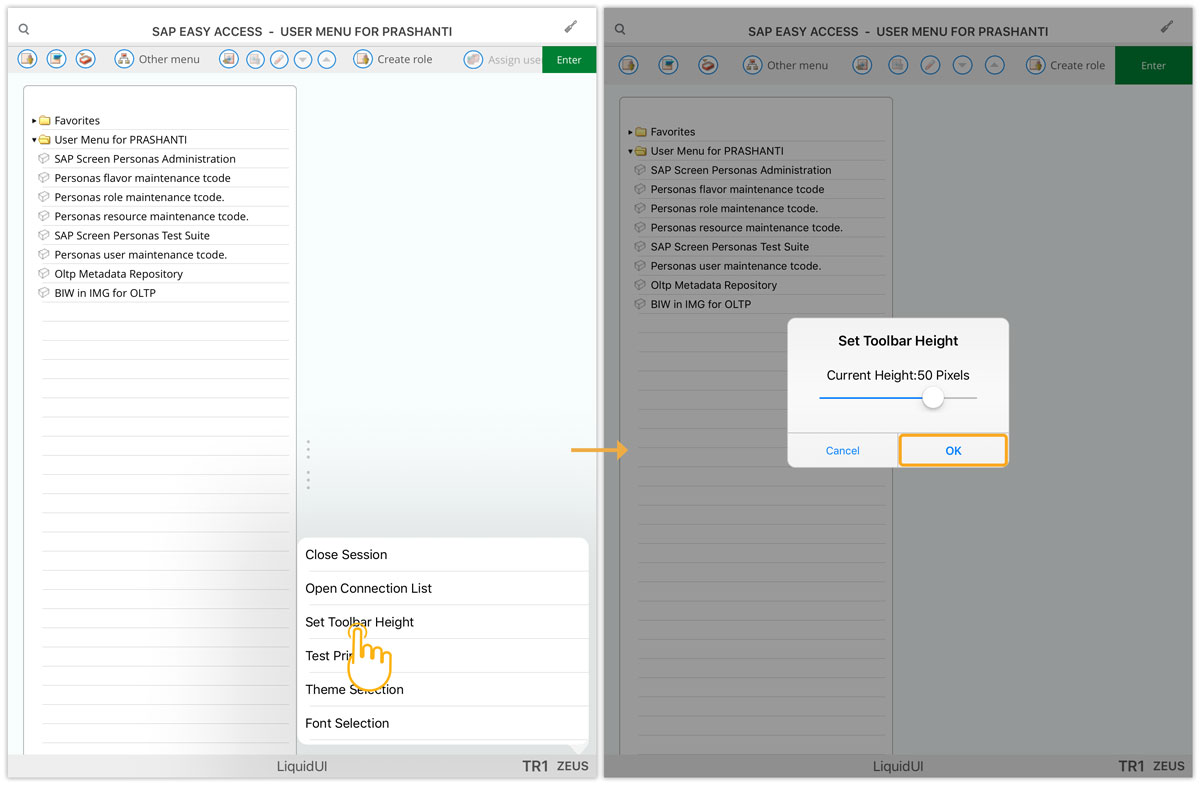Click the SAP menu icon in the menu-open screen toolbar
The width and height of the screenshot is (1200, 785).
coord(57,60)
